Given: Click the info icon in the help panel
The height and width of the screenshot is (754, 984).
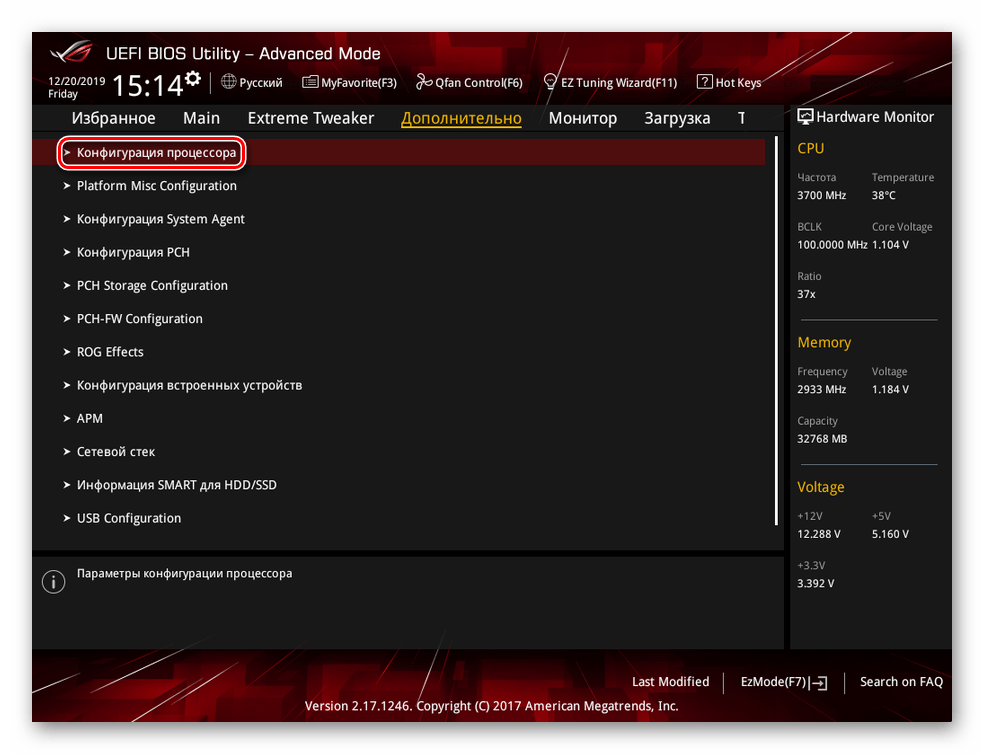Looking at the screenshot, I should [53, 582].
